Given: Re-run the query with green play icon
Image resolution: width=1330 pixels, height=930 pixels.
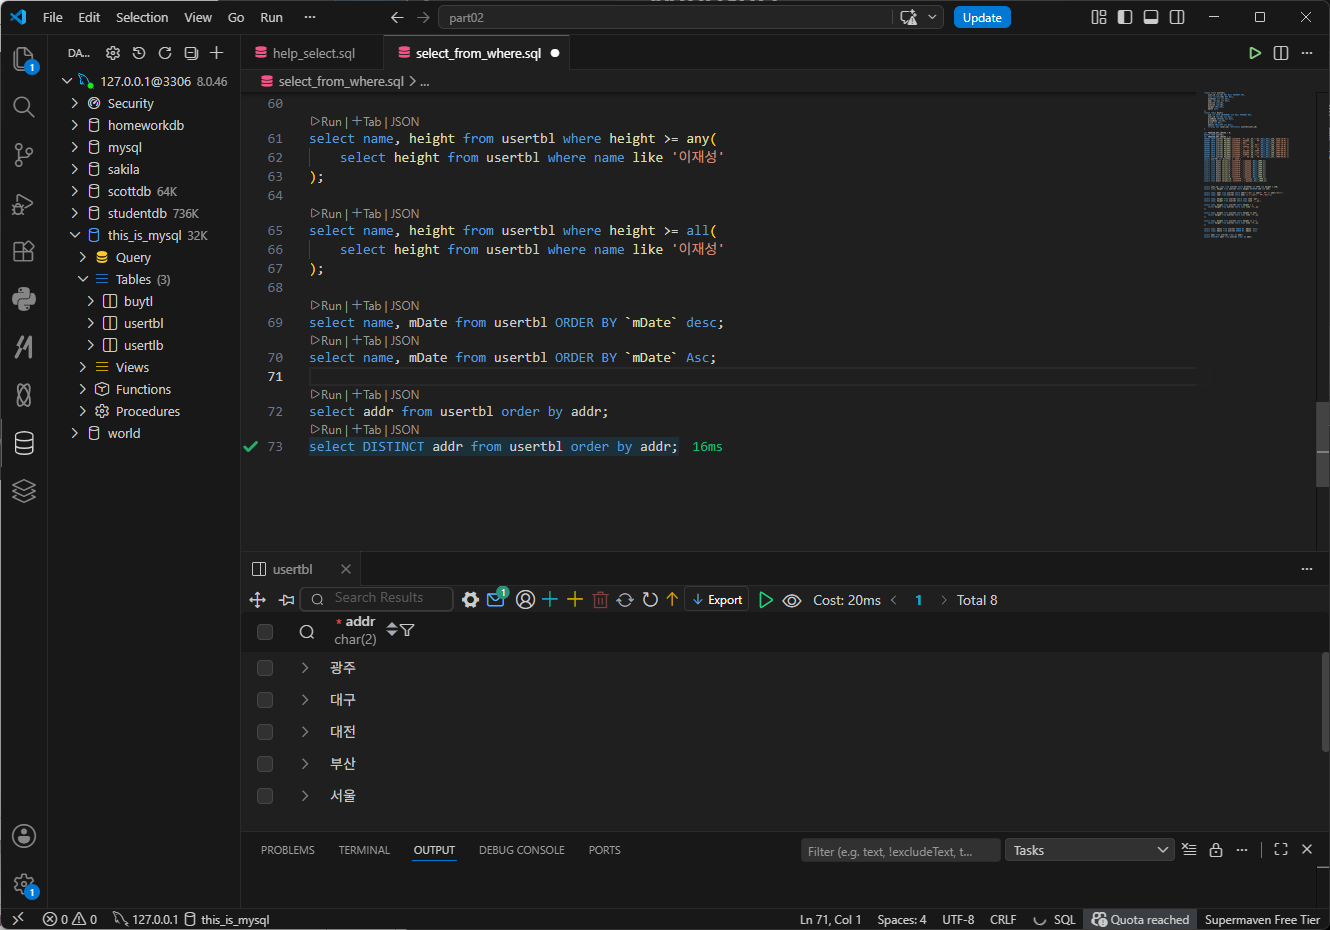Looking at the screenshot, I should click(x=766, y=600).
